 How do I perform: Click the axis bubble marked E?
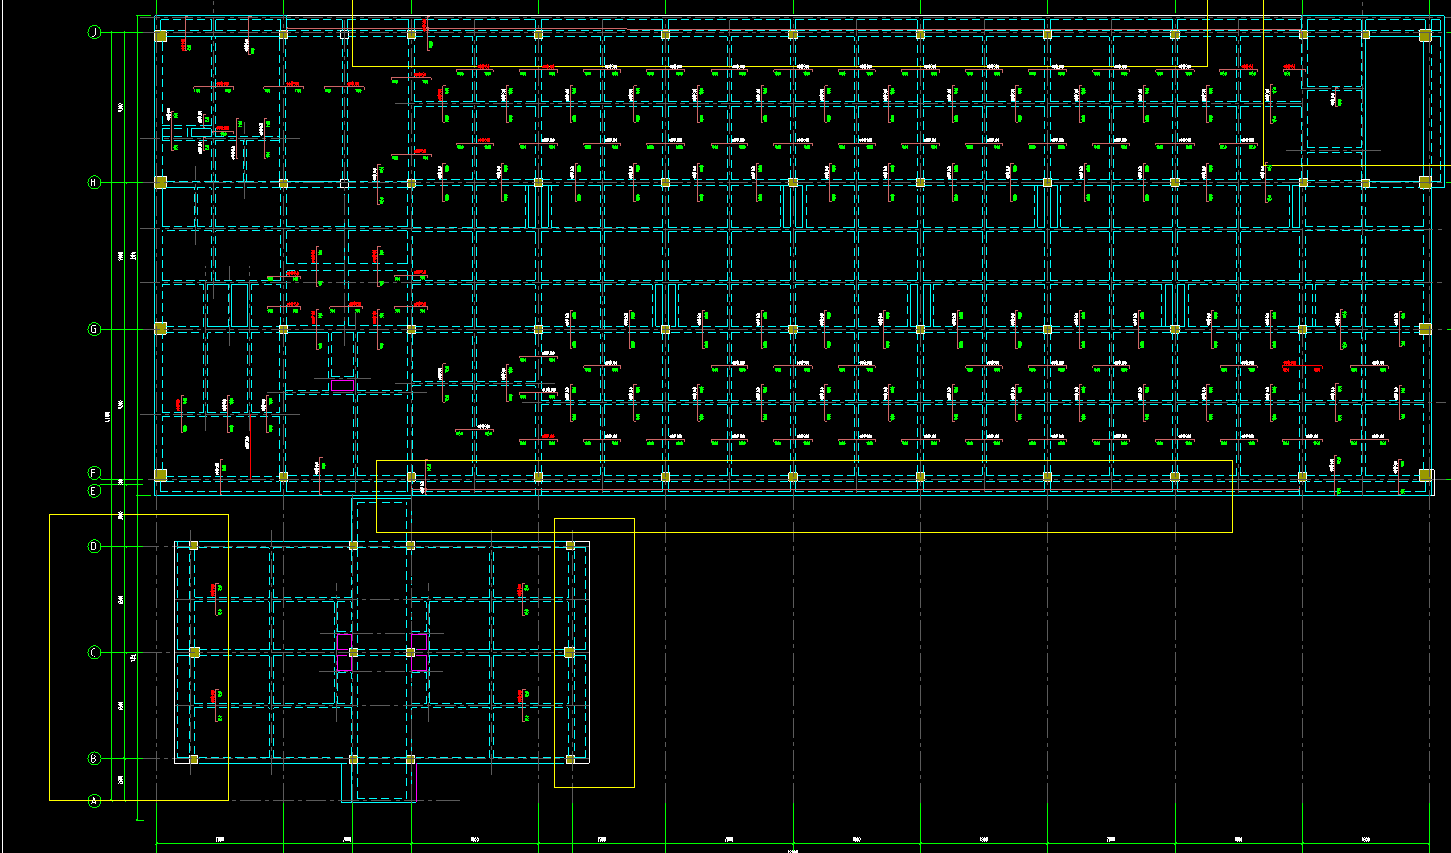coord(95,491)
